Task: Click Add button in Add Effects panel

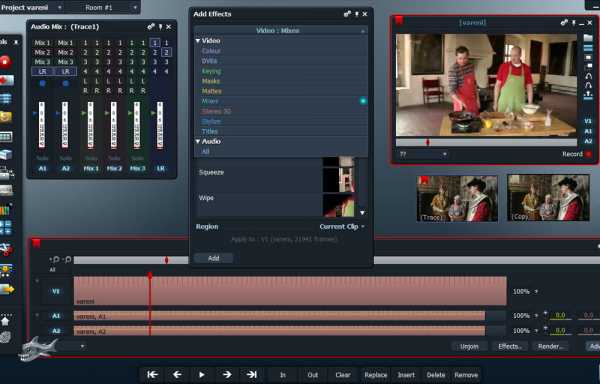Action: 214,258
